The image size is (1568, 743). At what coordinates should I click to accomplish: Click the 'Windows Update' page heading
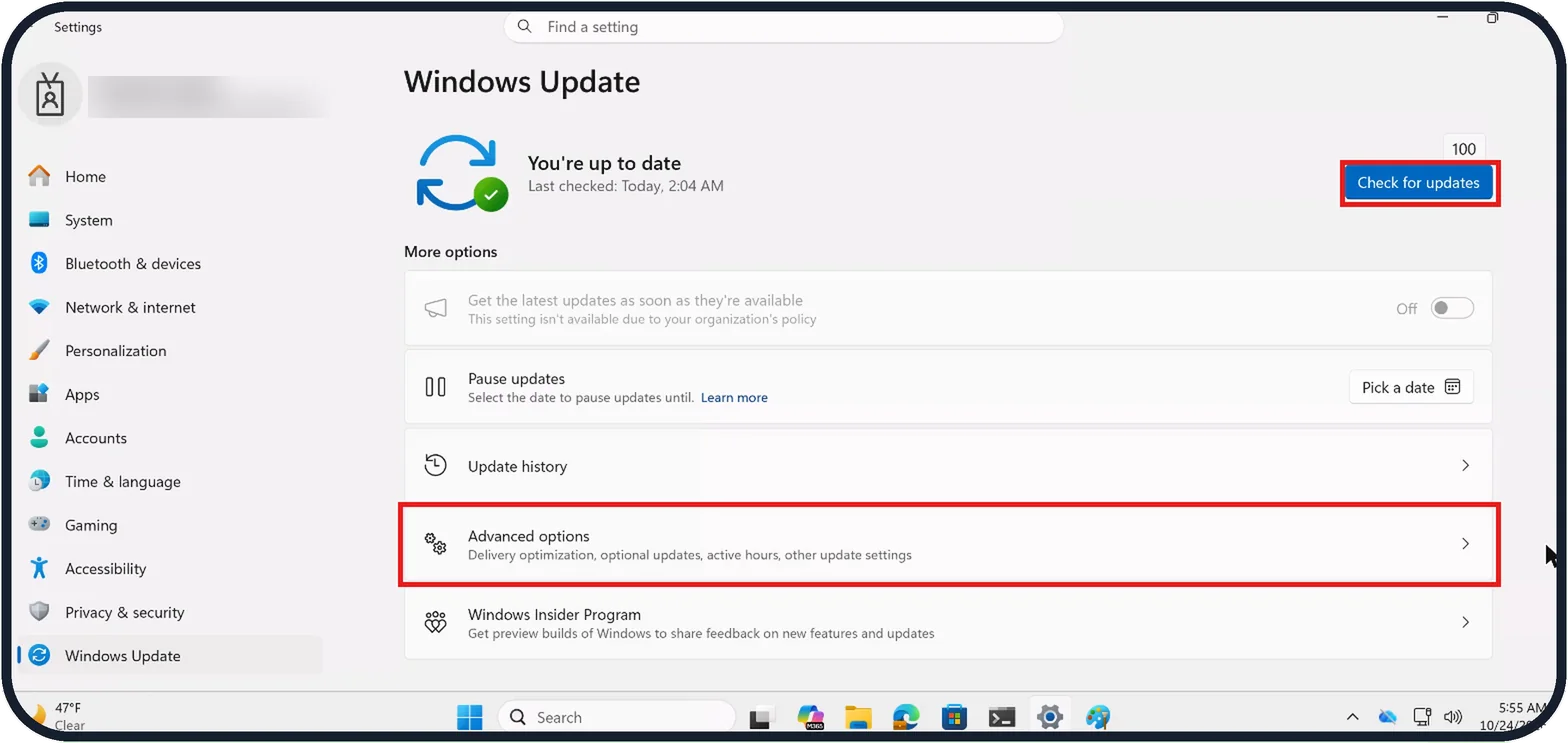[x=522, y=81]
